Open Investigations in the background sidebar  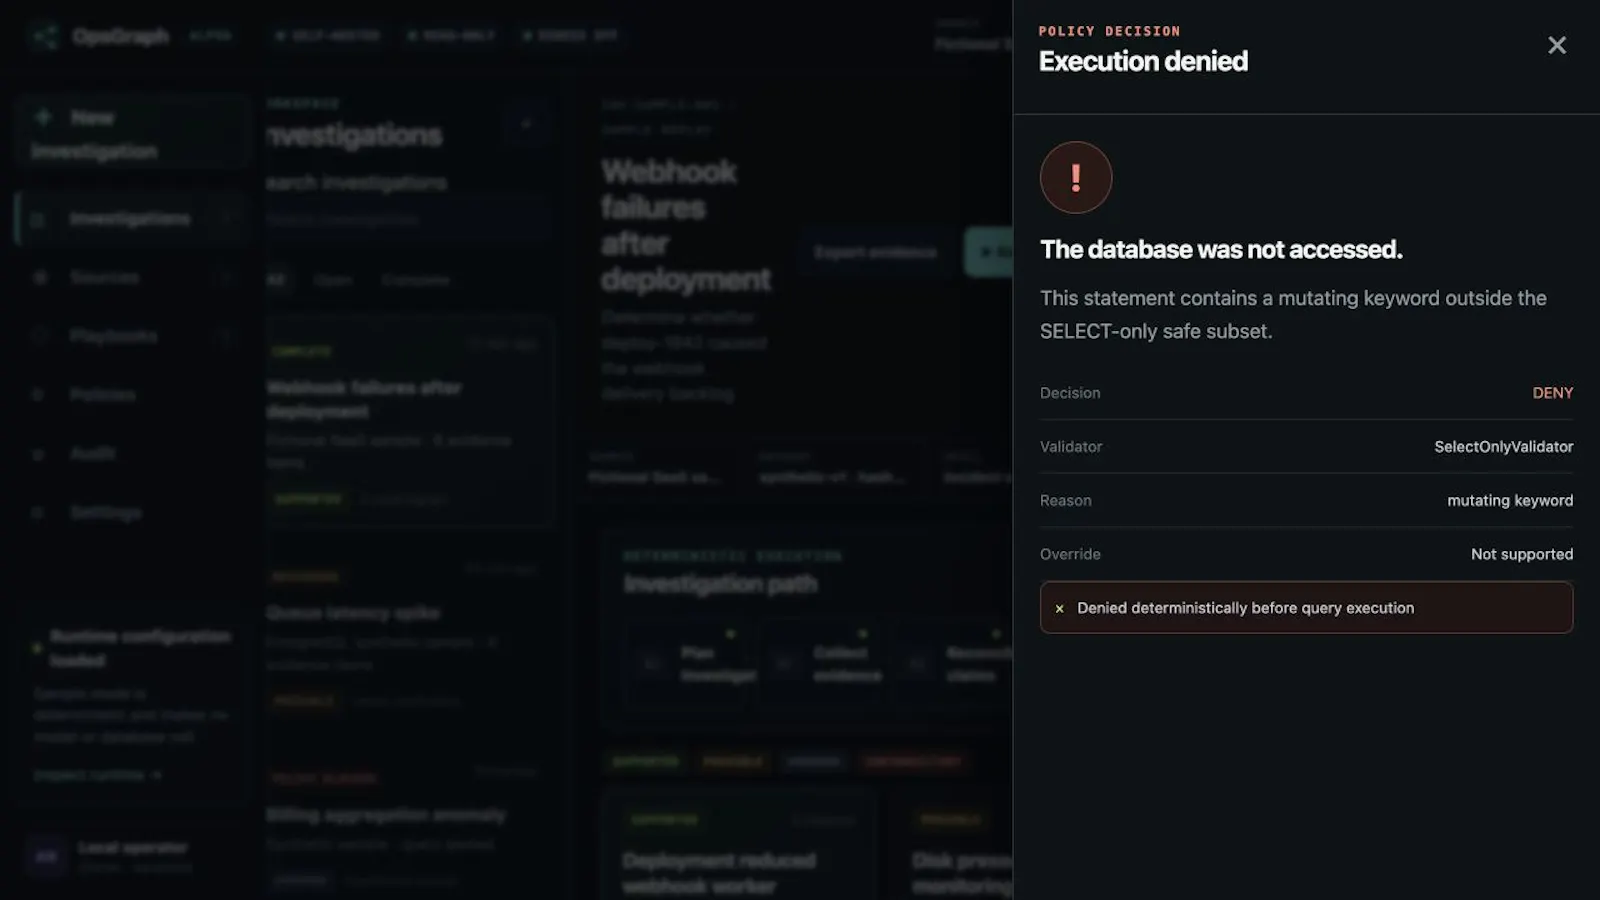click(x=130, y=219)
